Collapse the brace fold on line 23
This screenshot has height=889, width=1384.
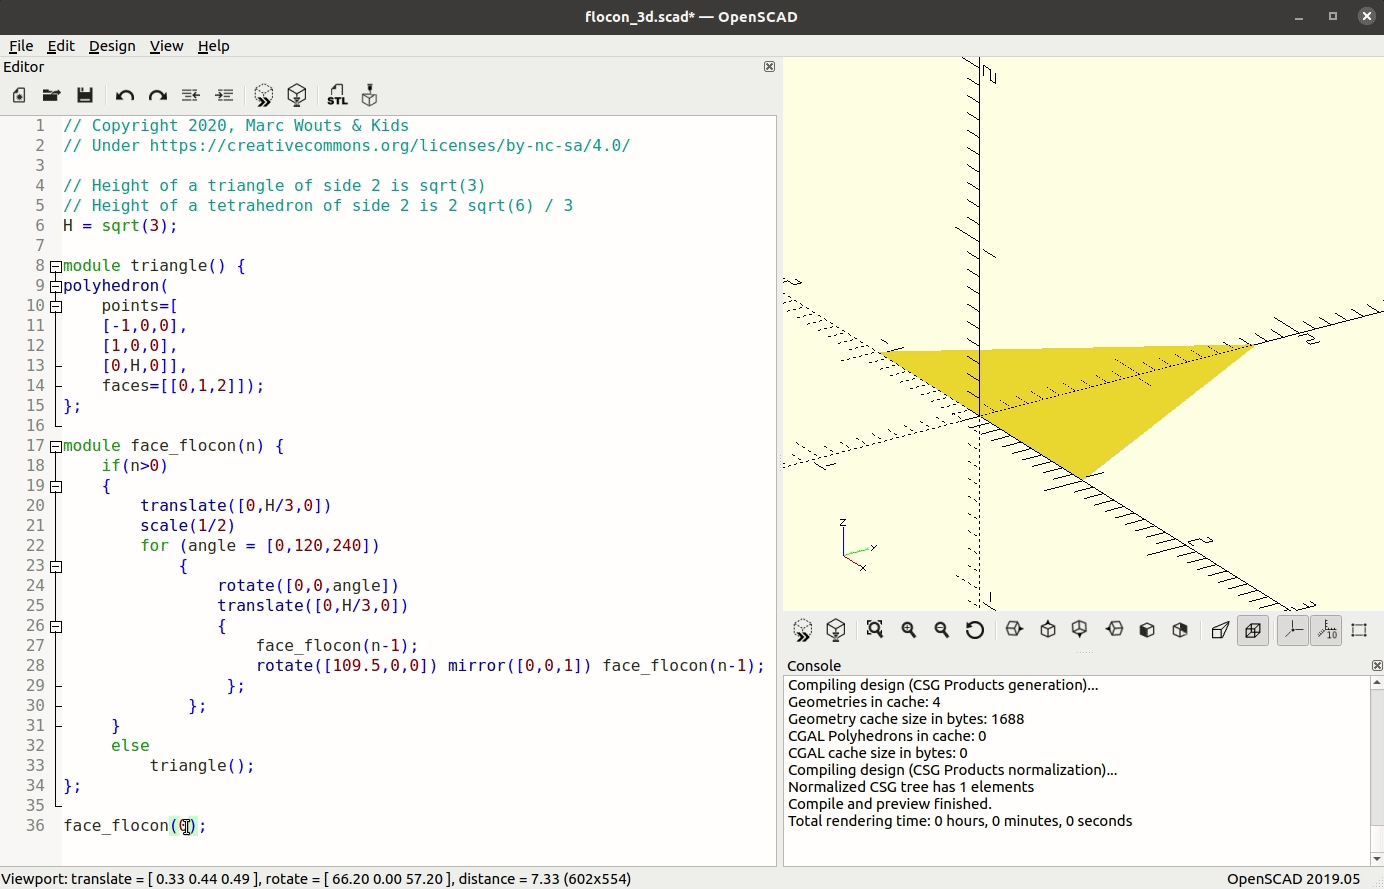(56, 567)
